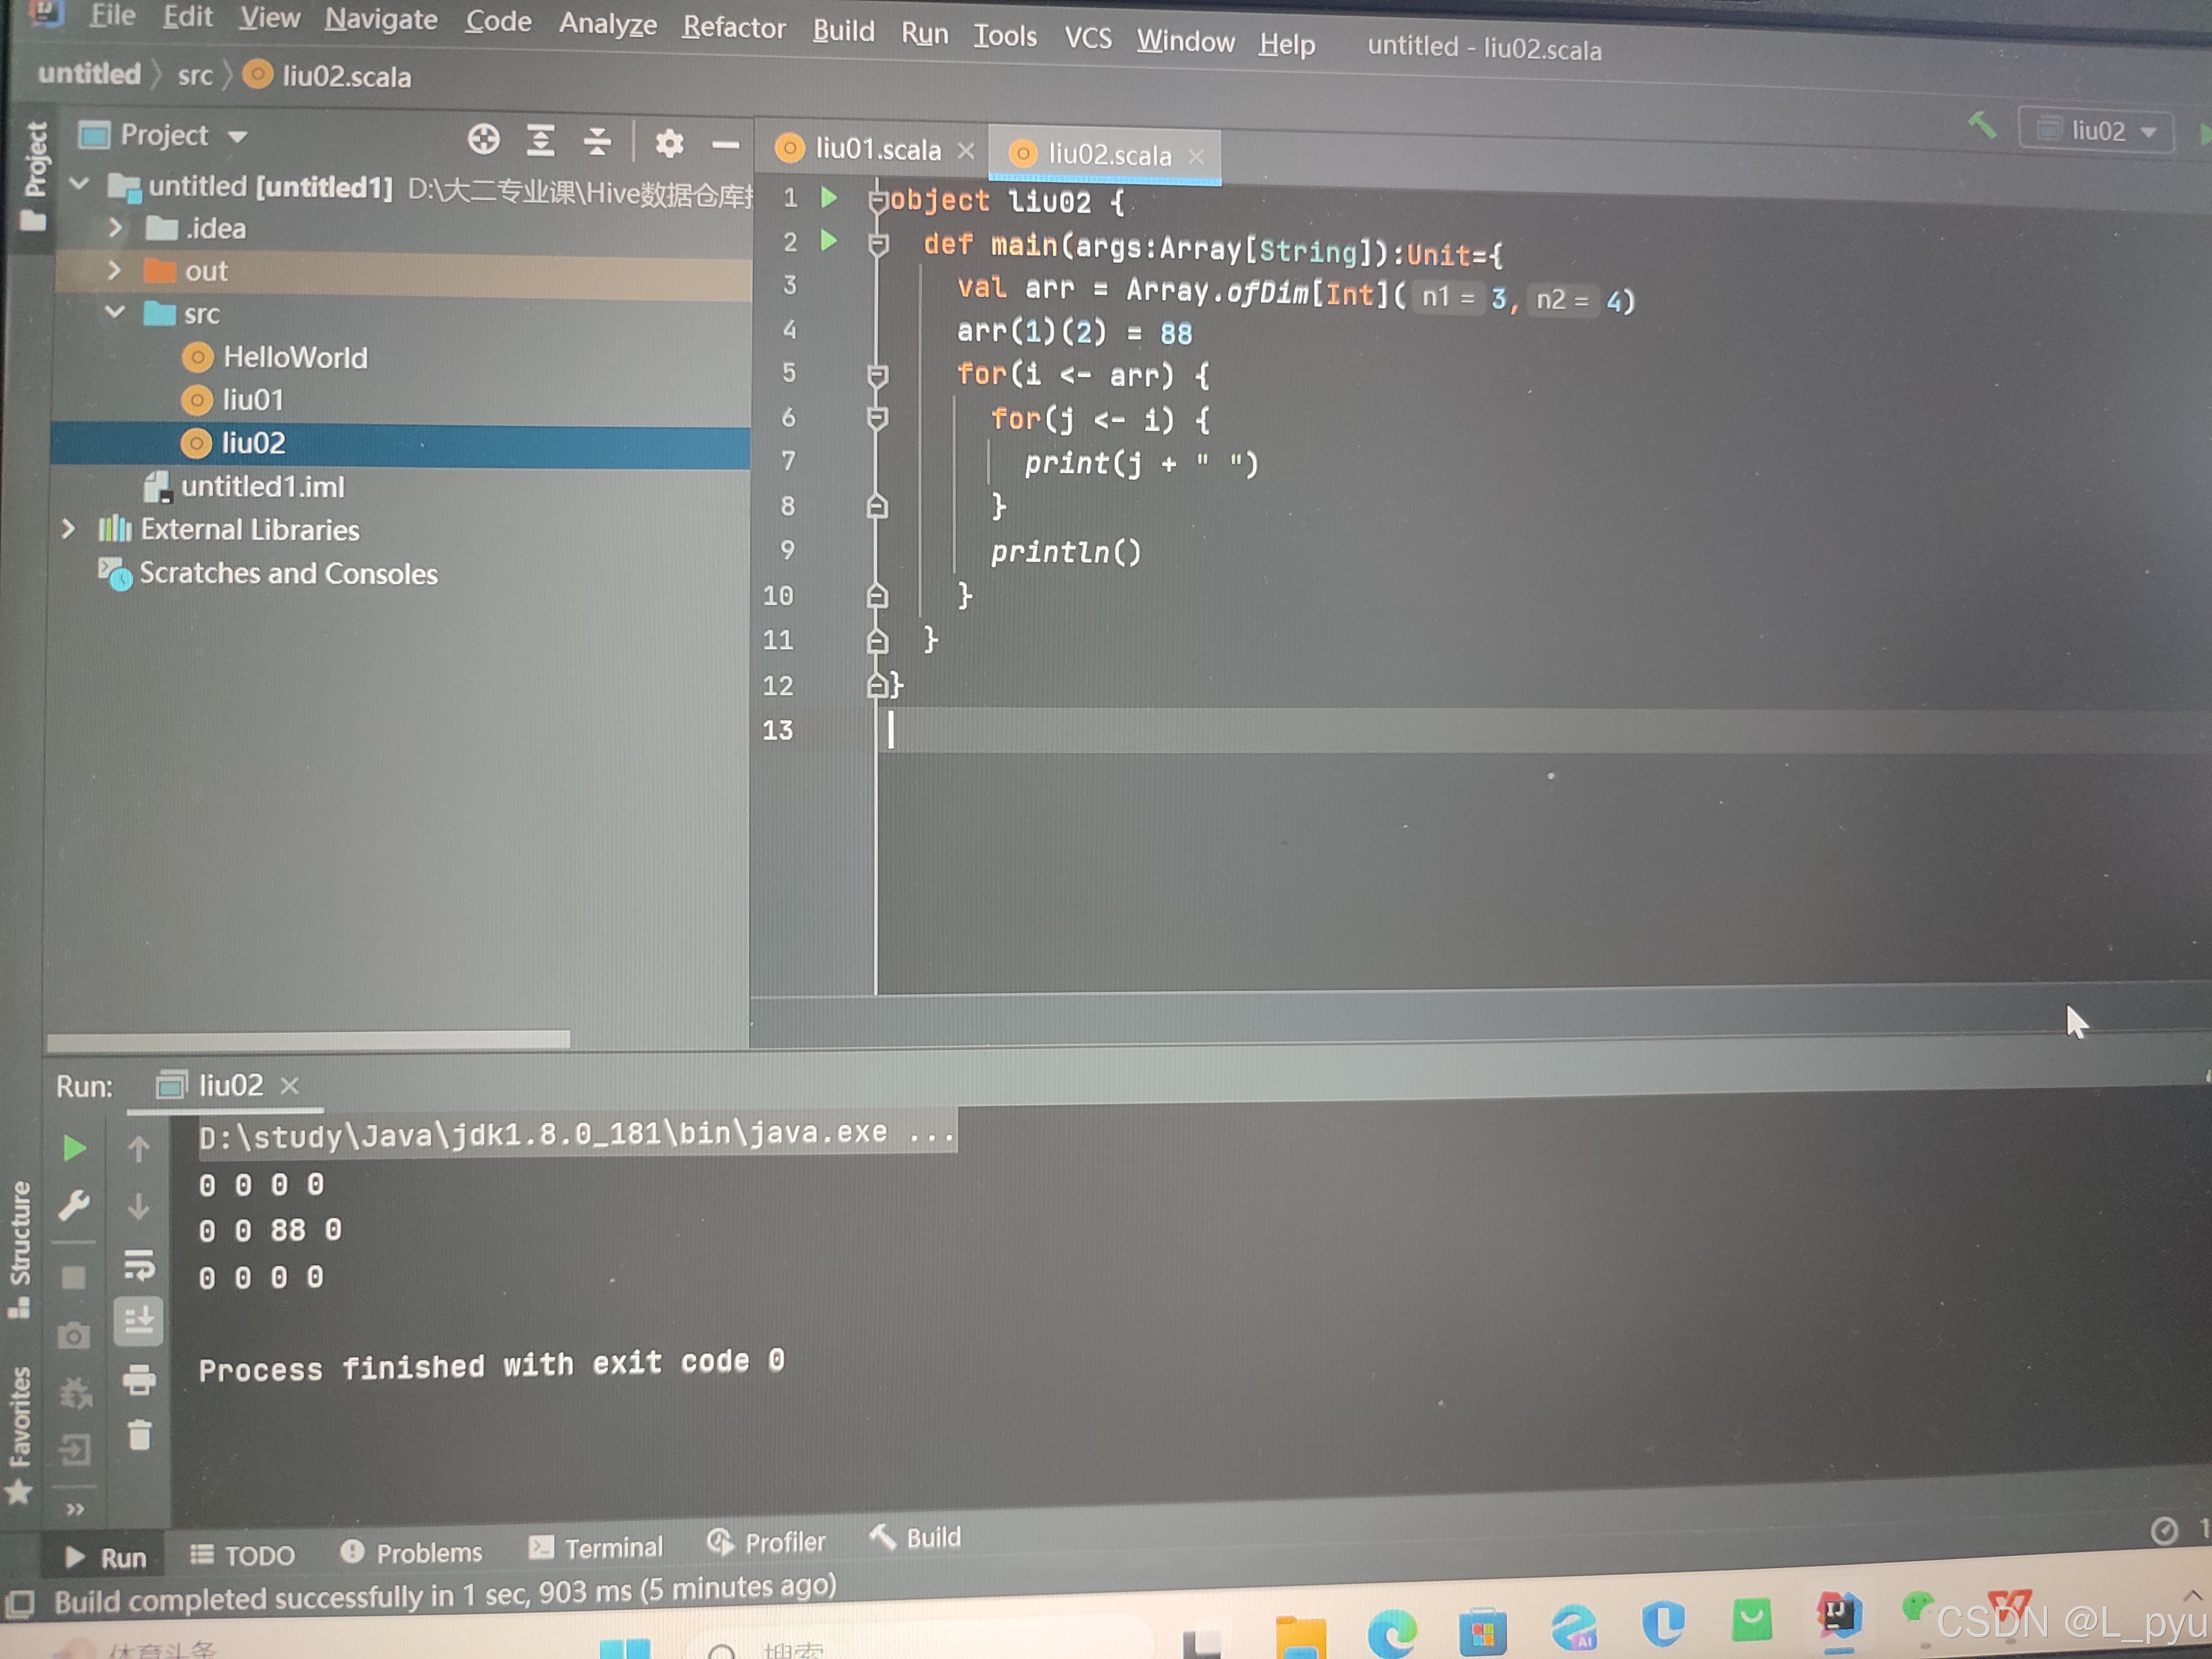This screenshot has height=1659, width=2212.
Task: Click the trash icon to clear console
Action: [x=139, y=1436]
